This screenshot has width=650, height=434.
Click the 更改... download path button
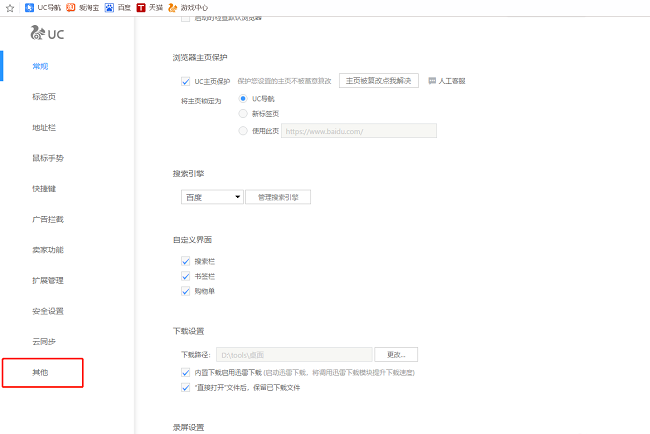pos(396,354)
